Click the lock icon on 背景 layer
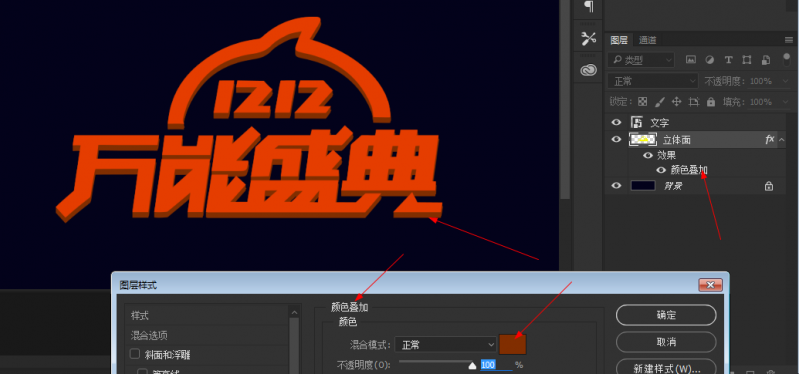Screen dimensions: 799x374 tap(768, 186)
